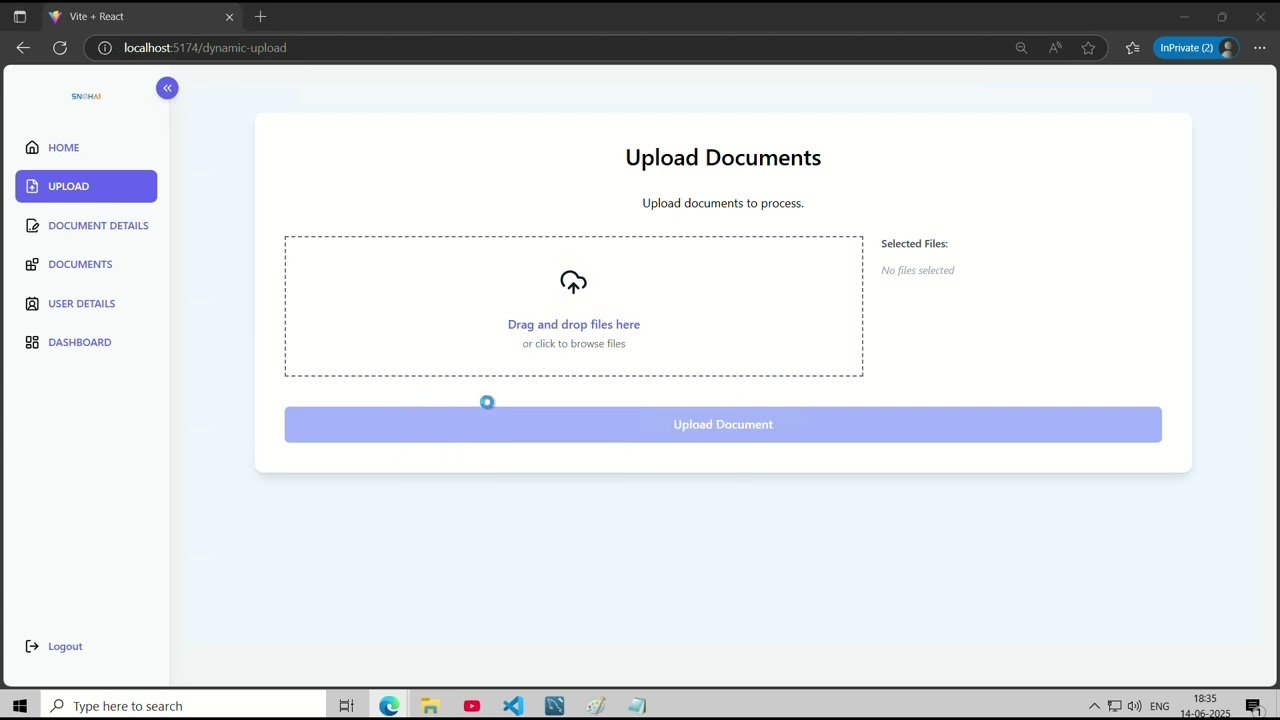
Task: Open the volume control icon
Action: 1134,706
